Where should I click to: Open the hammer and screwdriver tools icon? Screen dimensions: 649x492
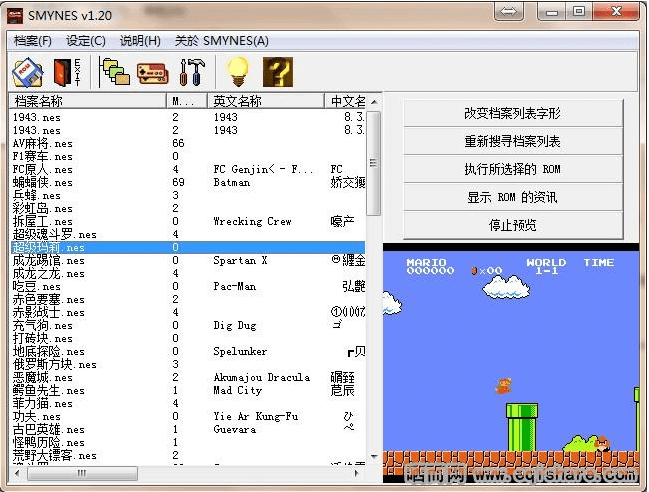pyautogui.click(x=192, y=72)
